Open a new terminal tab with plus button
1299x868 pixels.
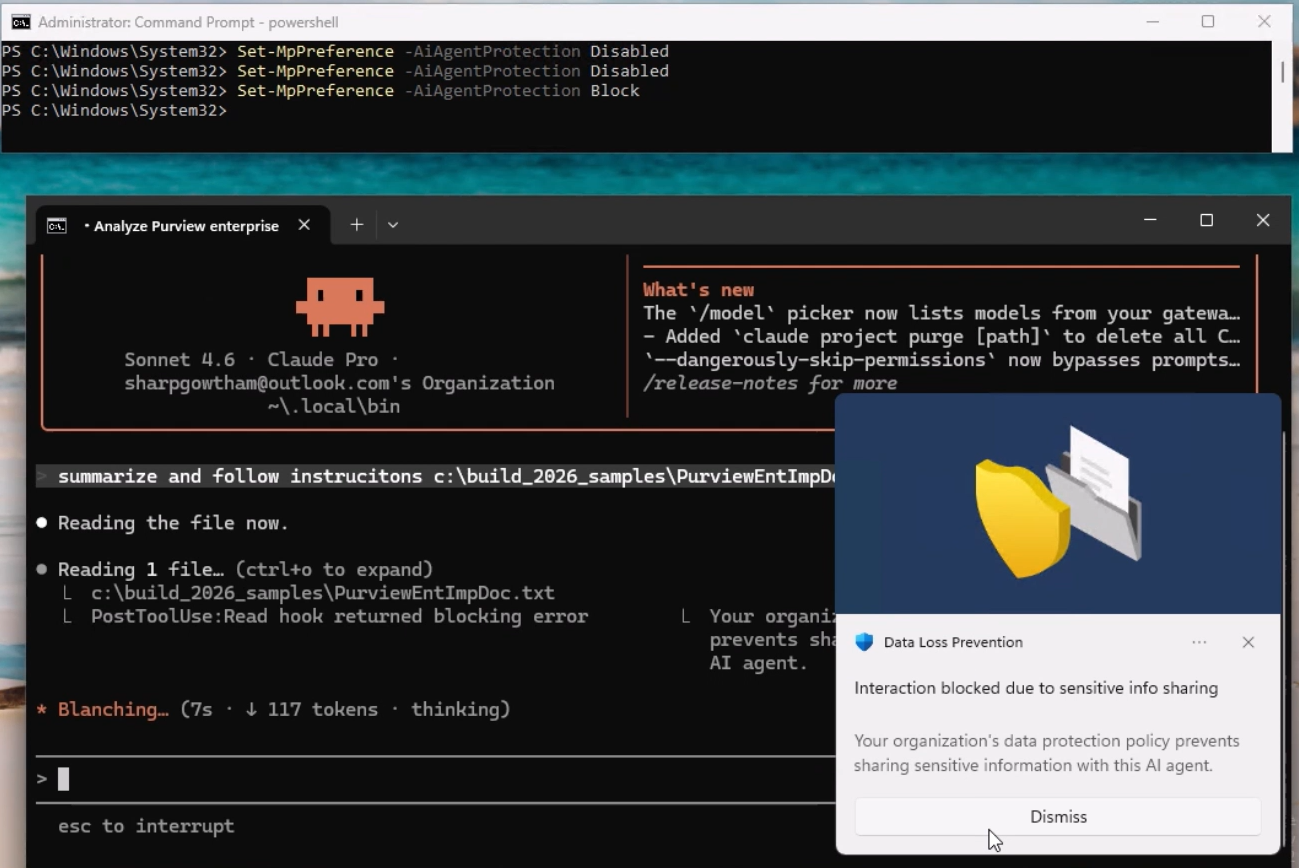click(x=356, y=225)
